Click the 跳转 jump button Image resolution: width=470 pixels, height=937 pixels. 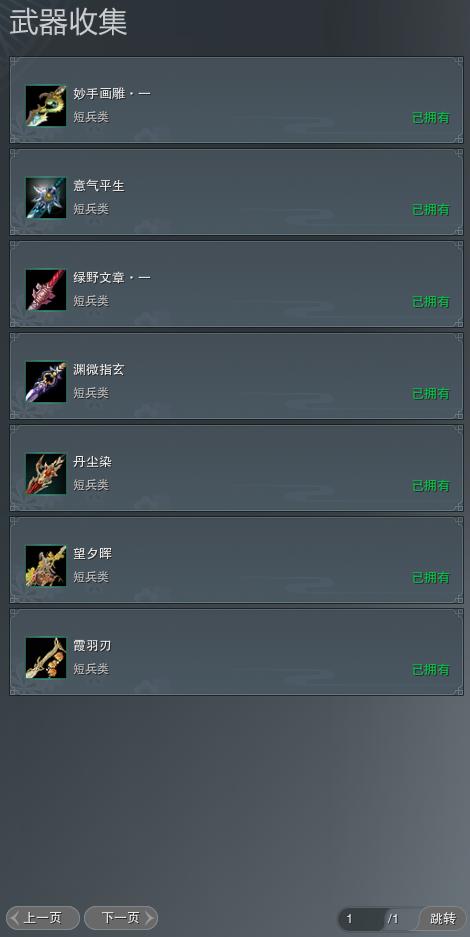point(443,918)
